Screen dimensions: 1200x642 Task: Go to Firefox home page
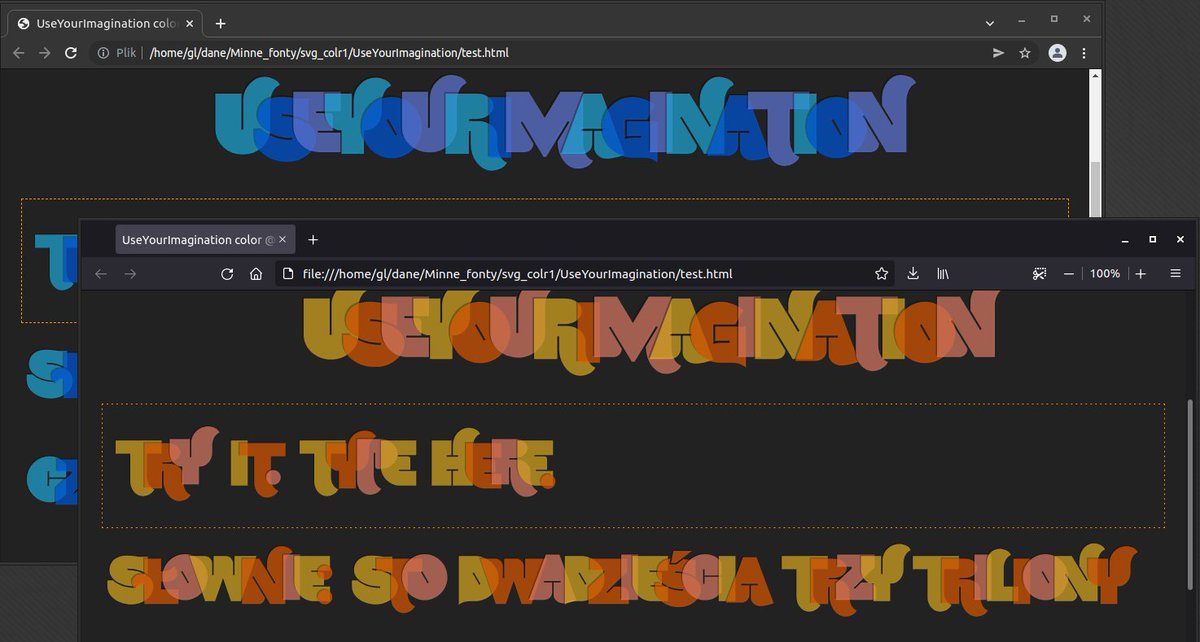pos(256,274)
